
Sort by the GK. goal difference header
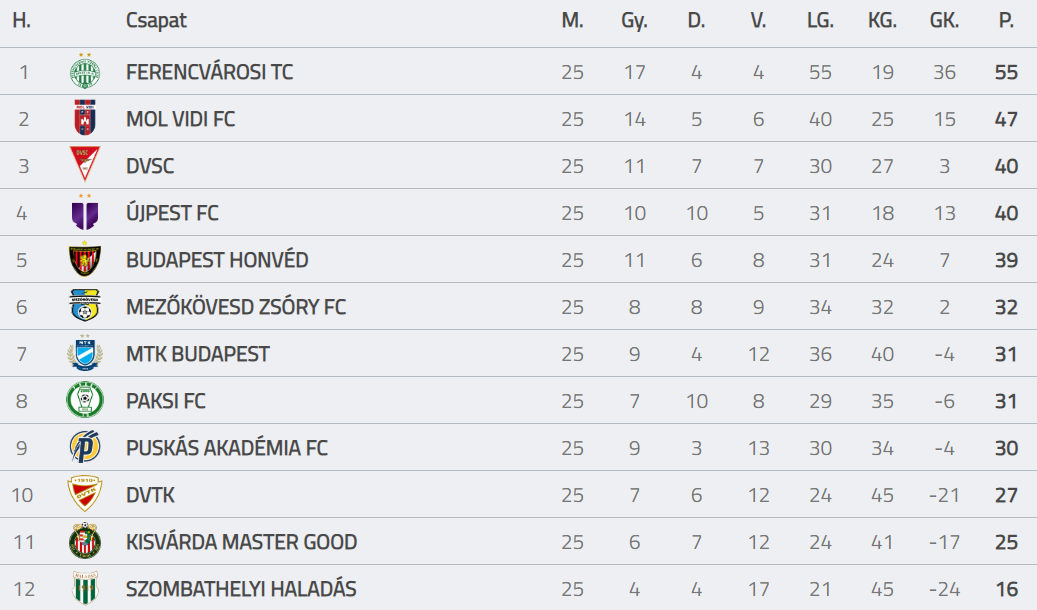(x=944, y=21)
